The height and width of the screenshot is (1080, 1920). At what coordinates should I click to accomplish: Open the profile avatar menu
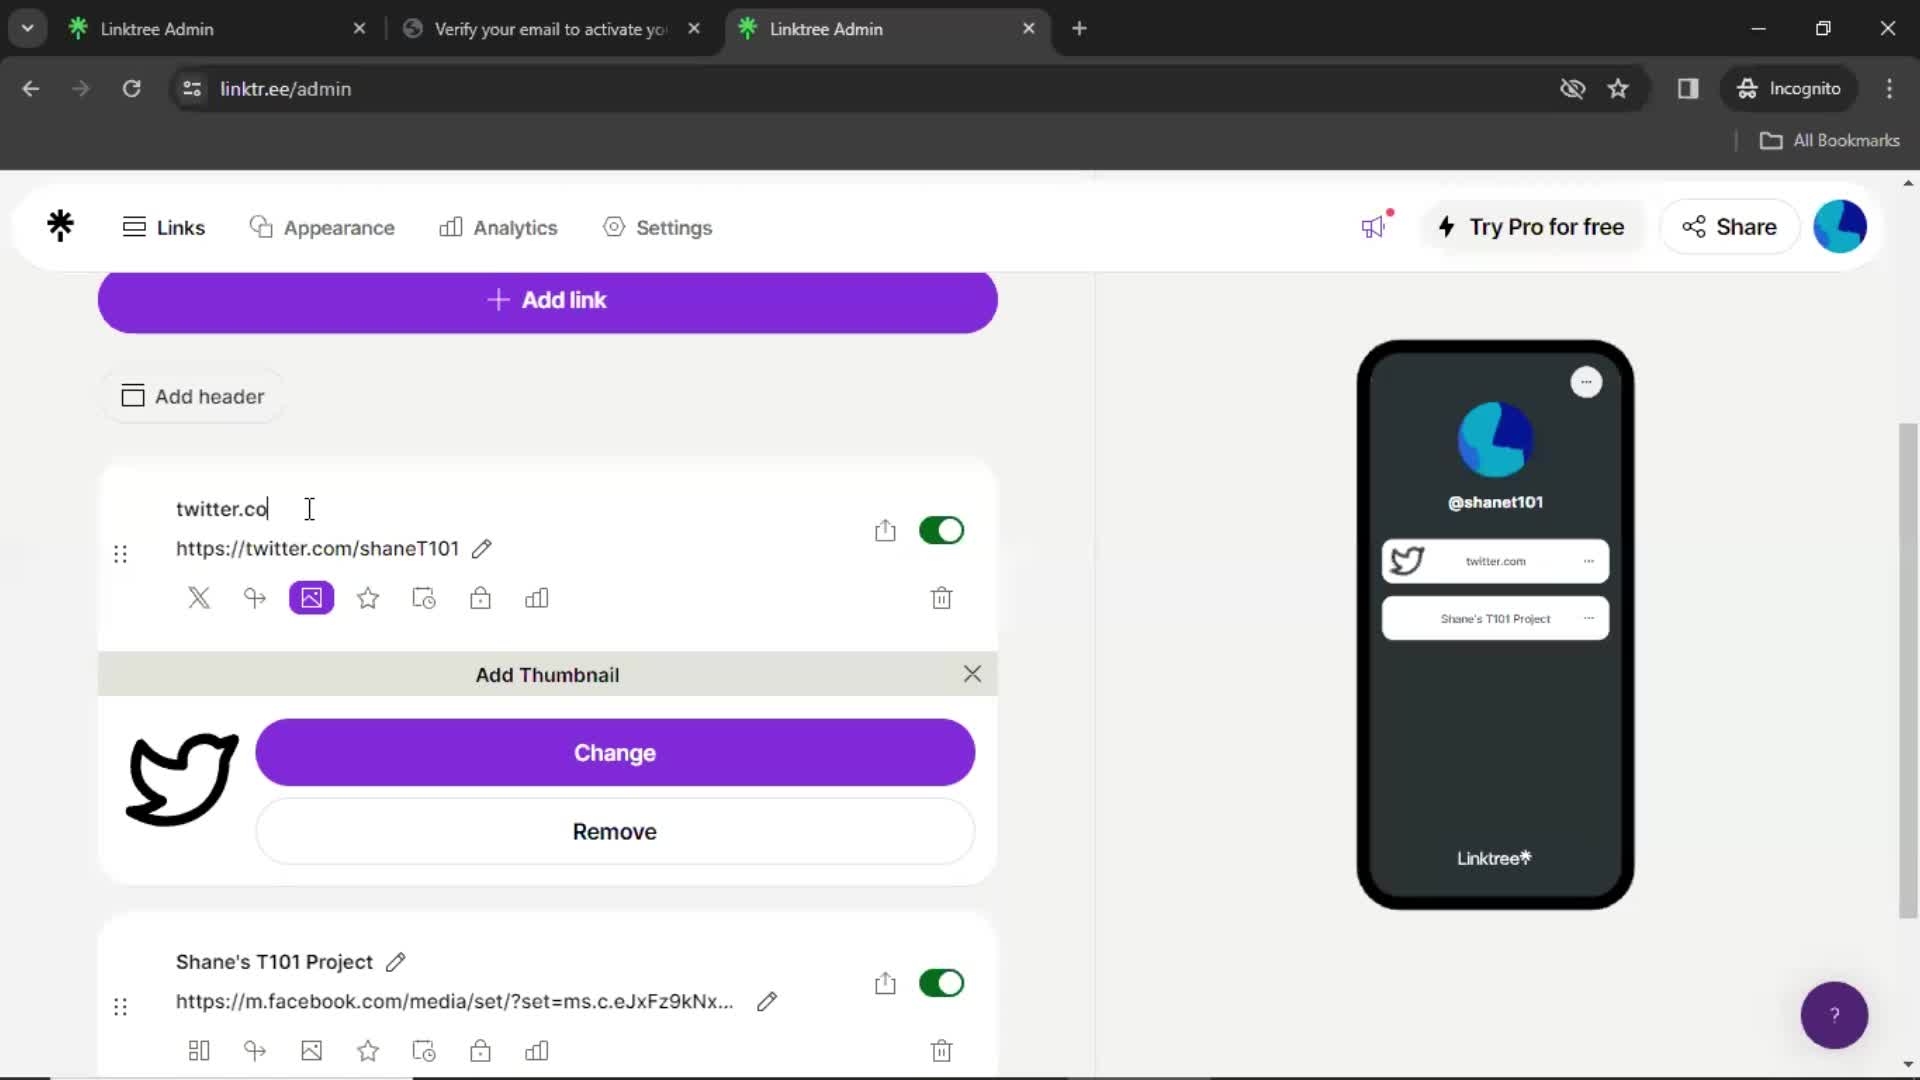[x=1840, y=226]
